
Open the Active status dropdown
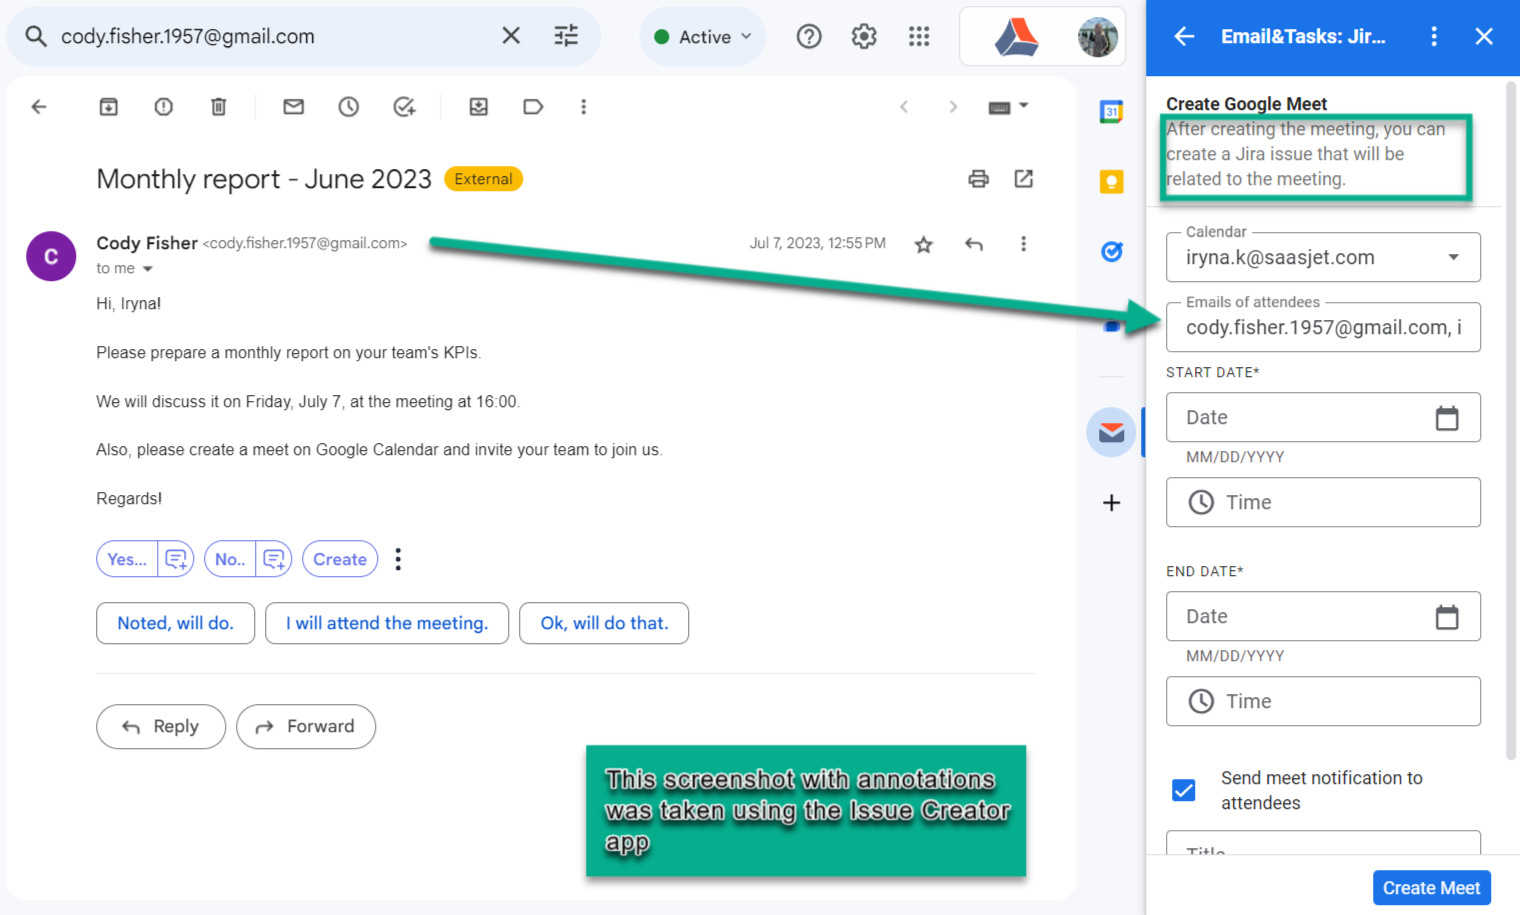click(x=703, y=37)
